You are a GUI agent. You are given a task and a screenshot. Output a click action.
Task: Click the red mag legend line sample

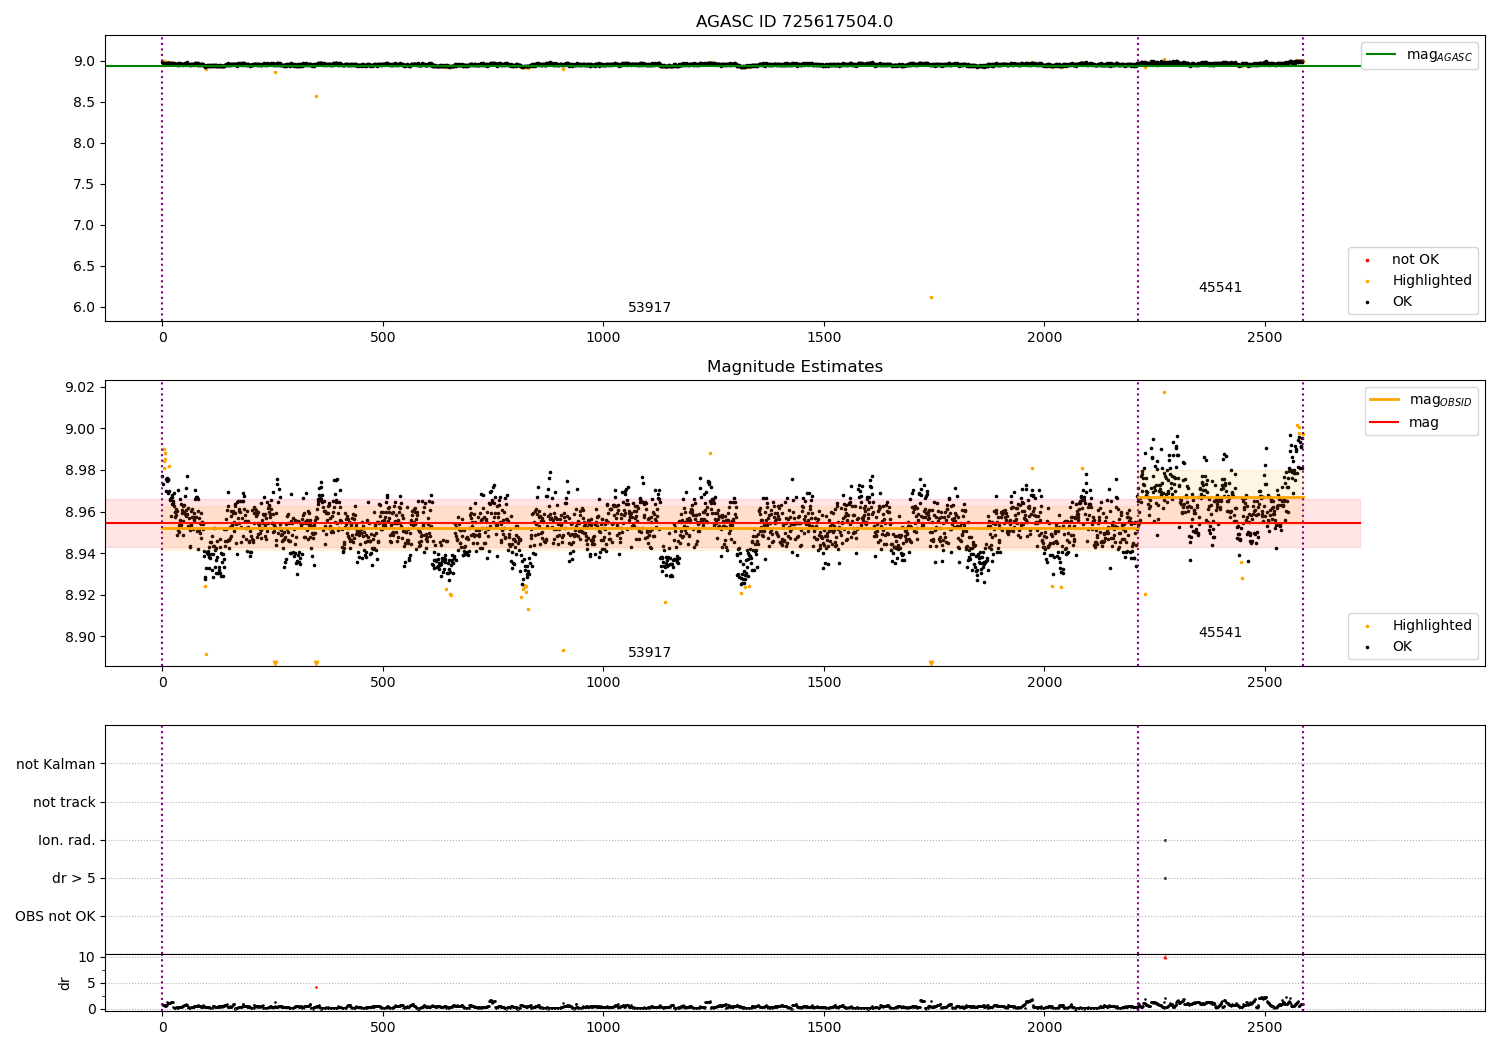point(1384,422)
